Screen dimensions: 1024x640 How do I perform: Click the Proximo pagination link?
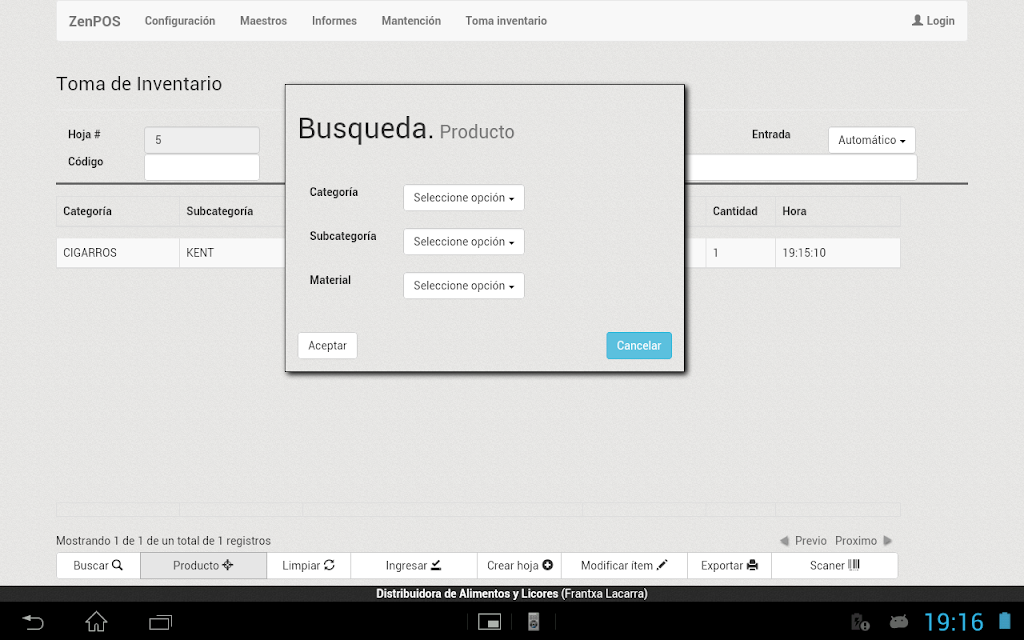click(x=856, y=541)
